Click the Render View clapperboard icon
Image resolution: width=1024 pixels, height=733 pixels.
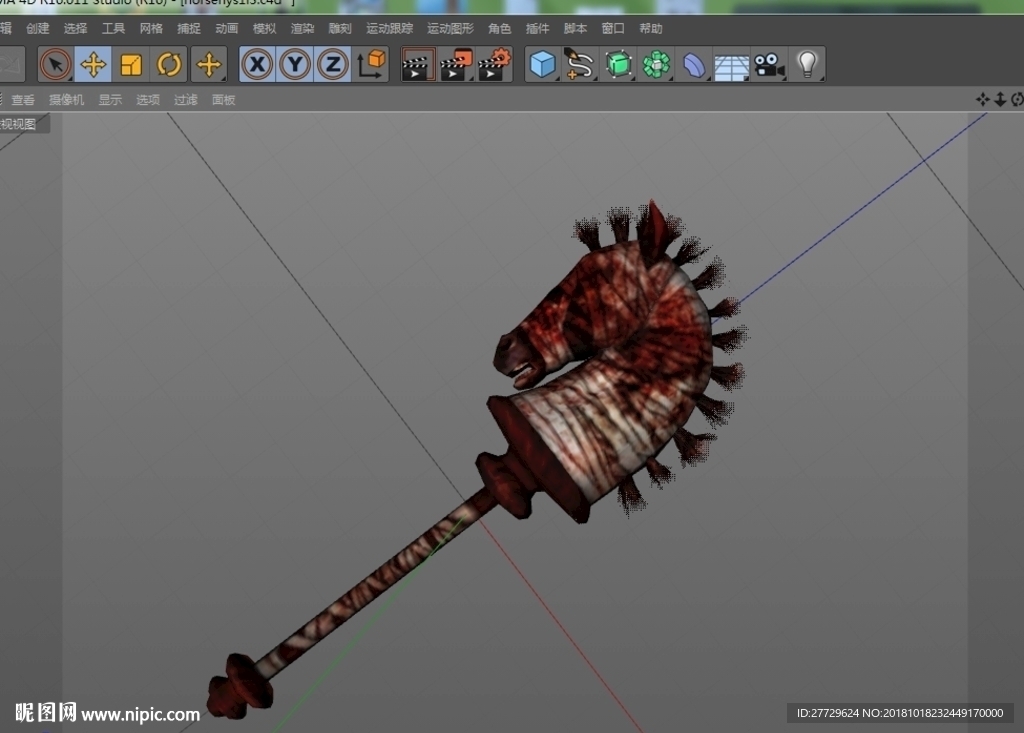click(417, 65)
